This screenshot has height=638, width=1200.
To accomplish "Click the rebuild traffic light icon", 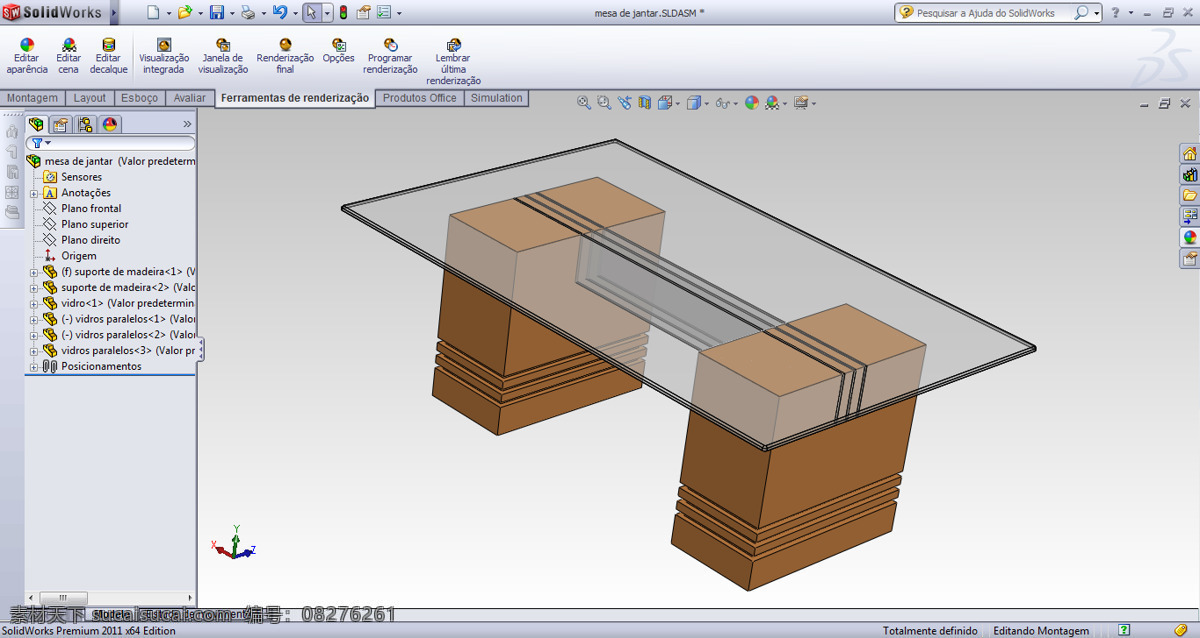I will pyautogui.click(x=343, y=13).
